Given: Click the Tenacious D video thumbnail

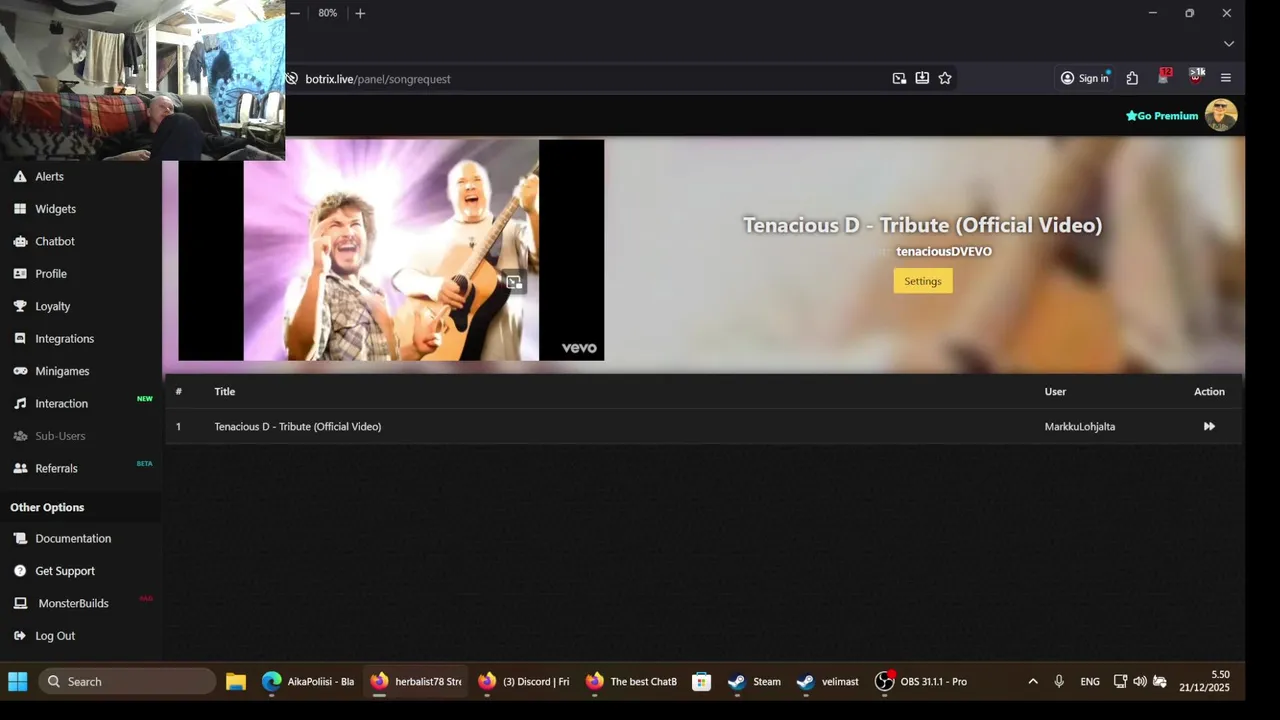Looking at the screenshot, I should coord(391,250).
